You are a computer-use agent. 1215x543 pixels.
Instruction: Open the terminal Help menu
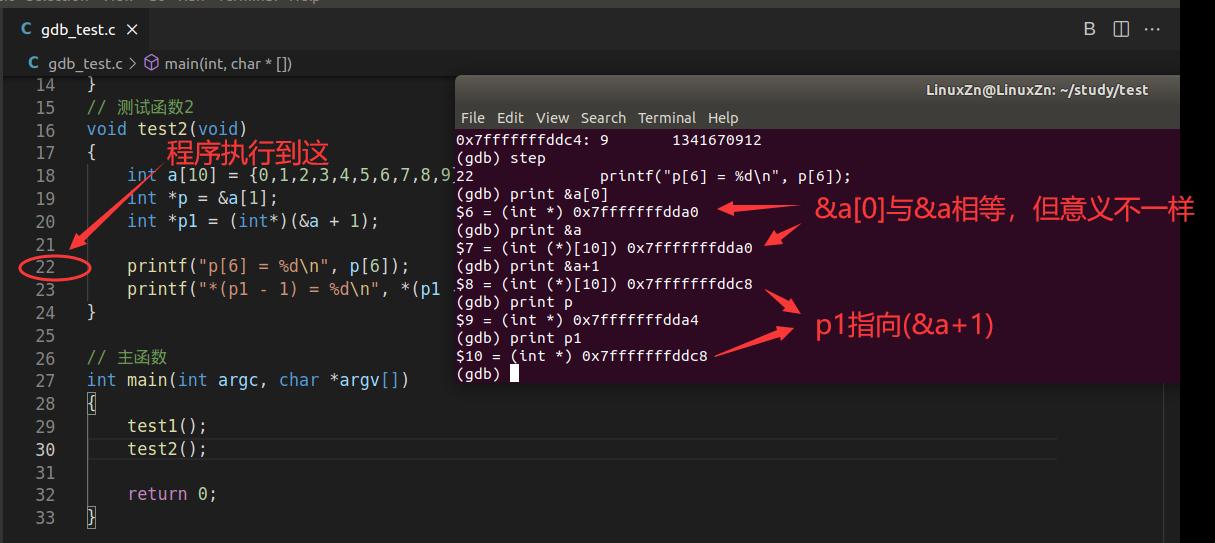pos(723,117)
